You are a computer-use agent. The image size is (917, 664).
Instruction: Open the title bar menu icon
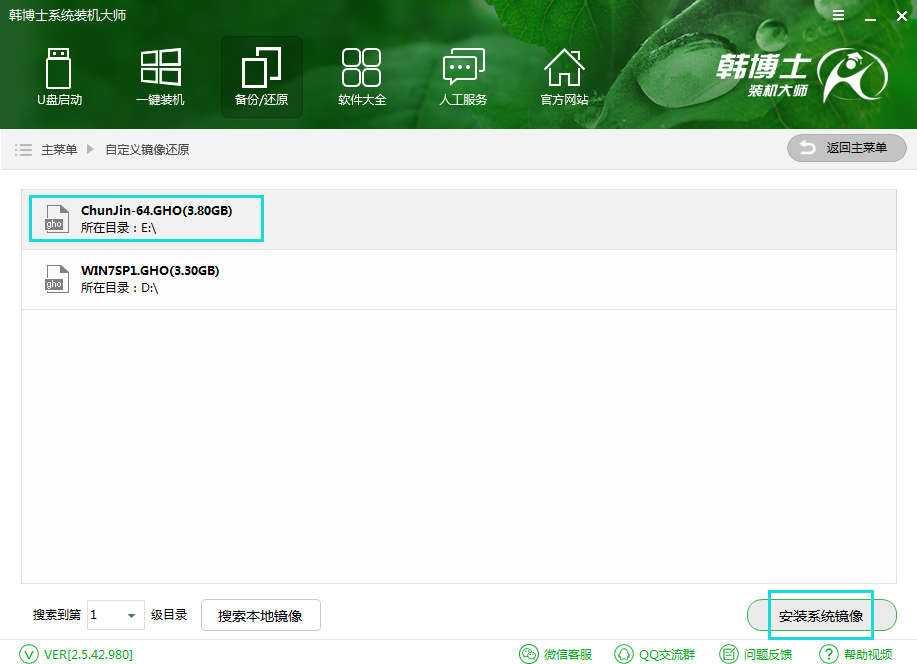838,16
